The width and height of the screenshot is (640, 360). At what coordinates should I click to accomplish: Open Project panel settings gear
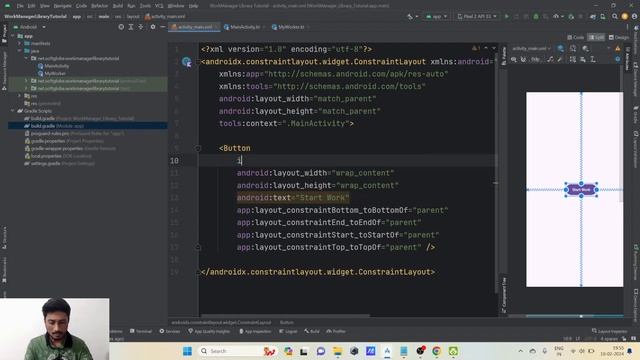153,27
